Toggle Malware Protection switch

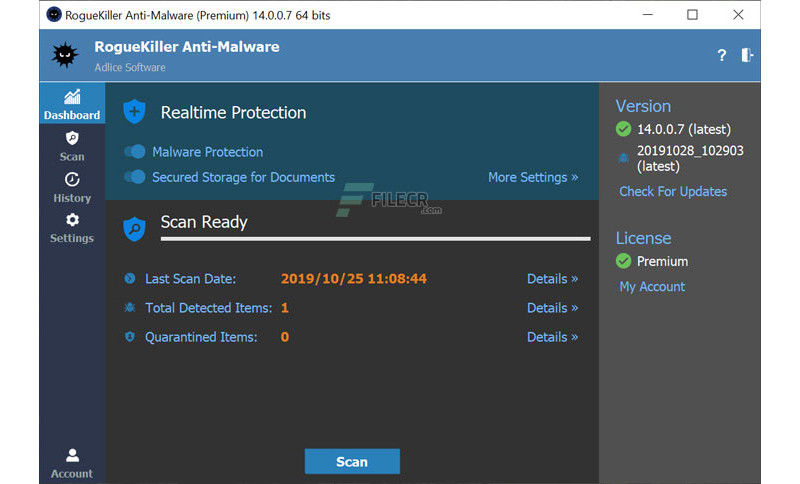click(x=135, y=151)
